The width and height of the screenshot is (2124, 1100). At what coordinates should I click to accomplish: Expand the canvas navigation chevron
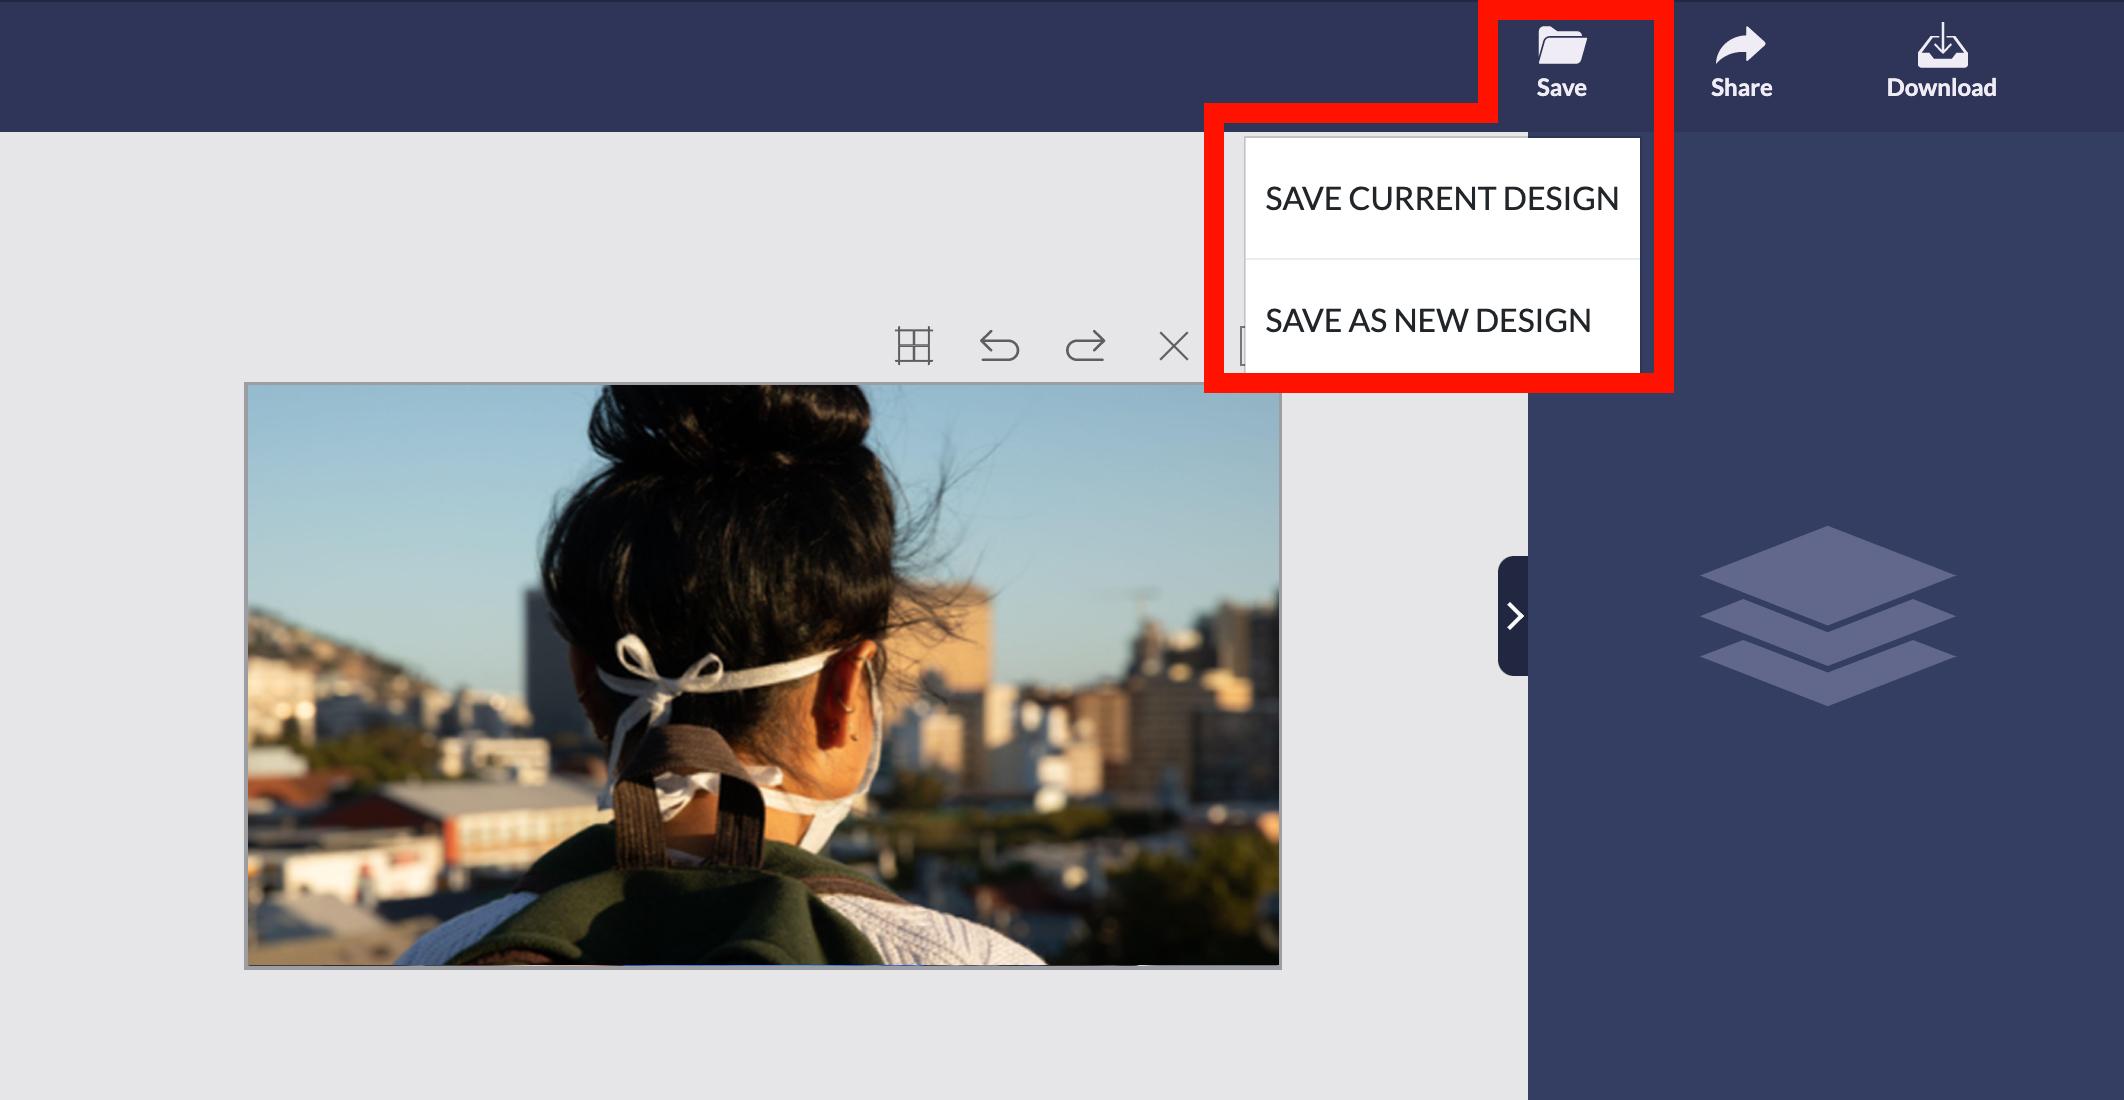(x=1517, y=615)
